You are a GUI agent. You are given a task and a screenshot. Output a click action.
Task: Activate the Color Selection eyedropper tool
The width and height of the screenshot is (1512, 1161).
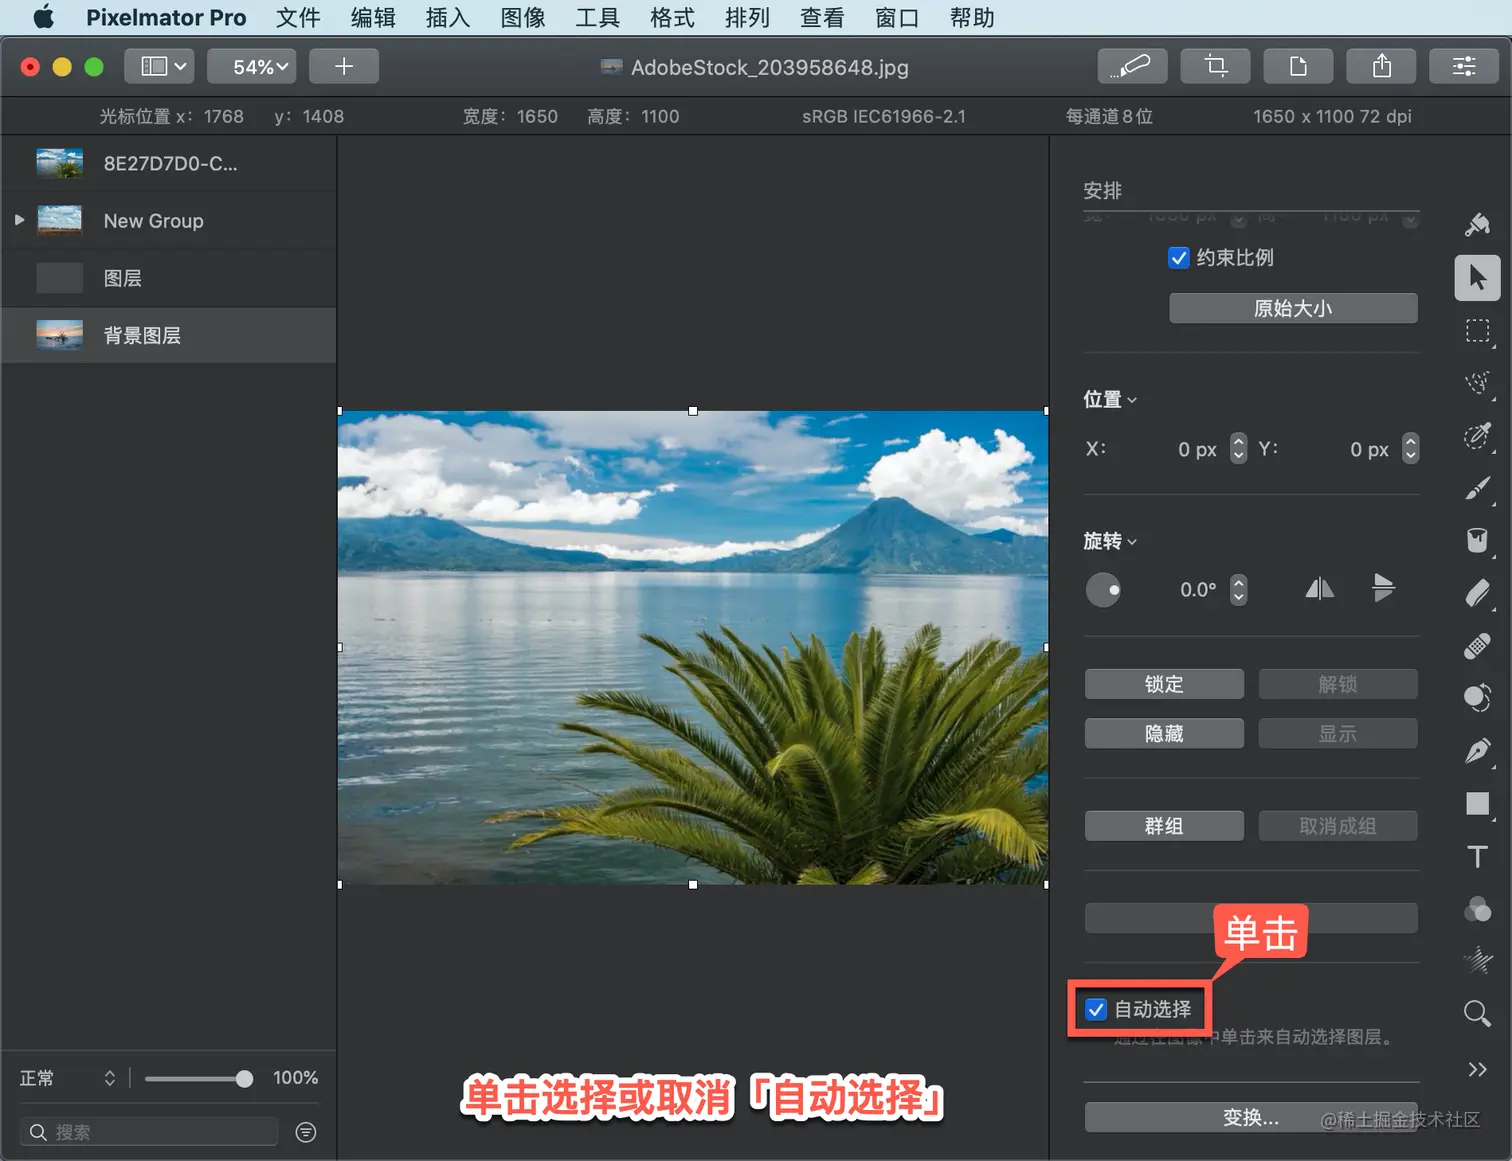(x=1477, y=436)
